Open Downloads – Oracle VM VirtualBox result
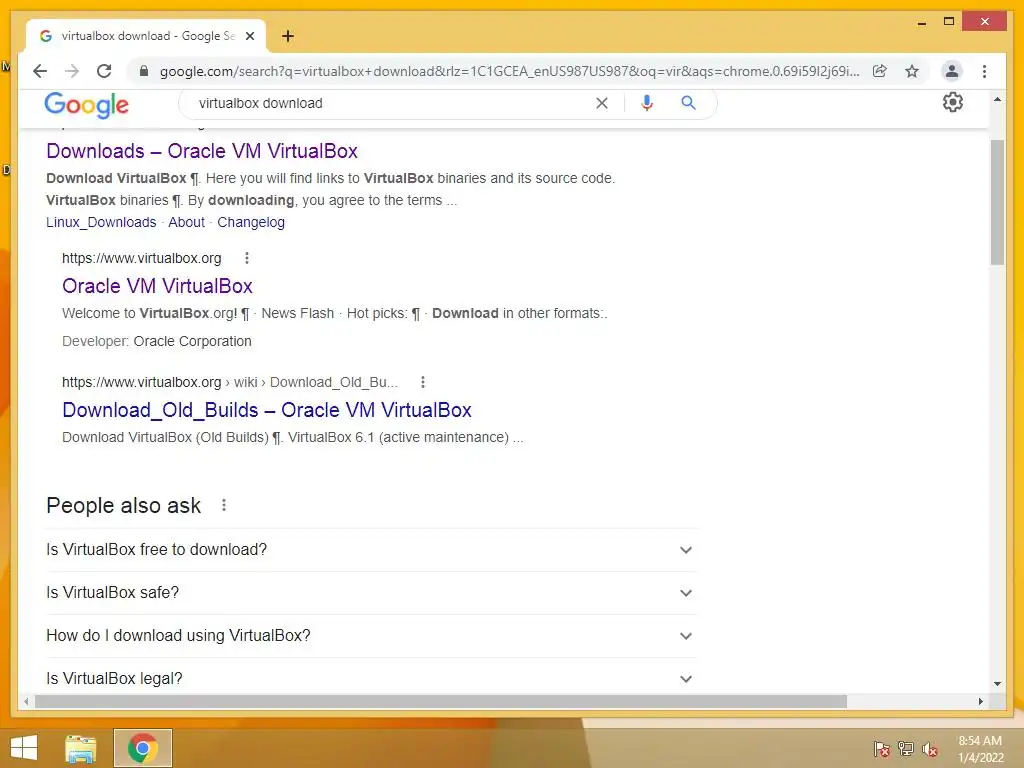This screenshot has width=1024, height=768. pos(202,151)
